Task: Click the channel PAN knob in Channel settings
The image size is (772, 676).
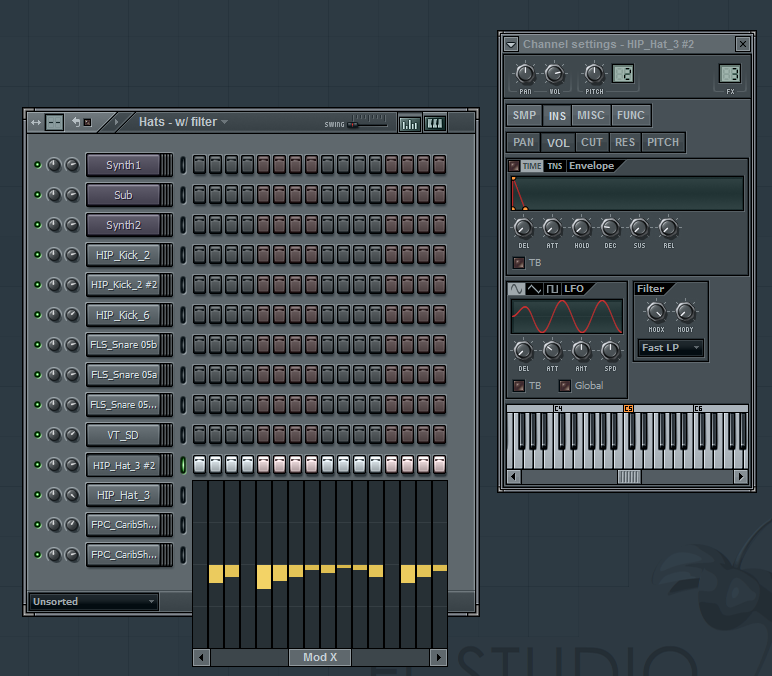Action: (x=525, y=74)
